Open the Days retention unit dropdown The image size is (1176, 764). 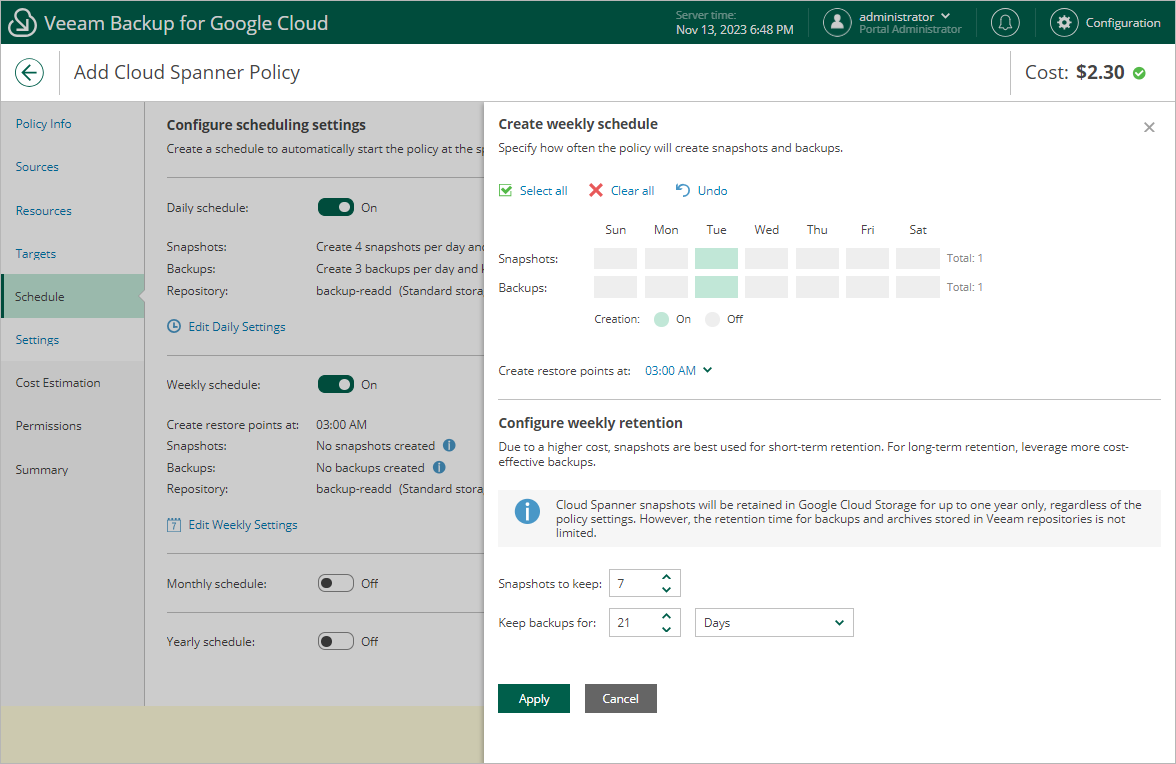(774, 623)
